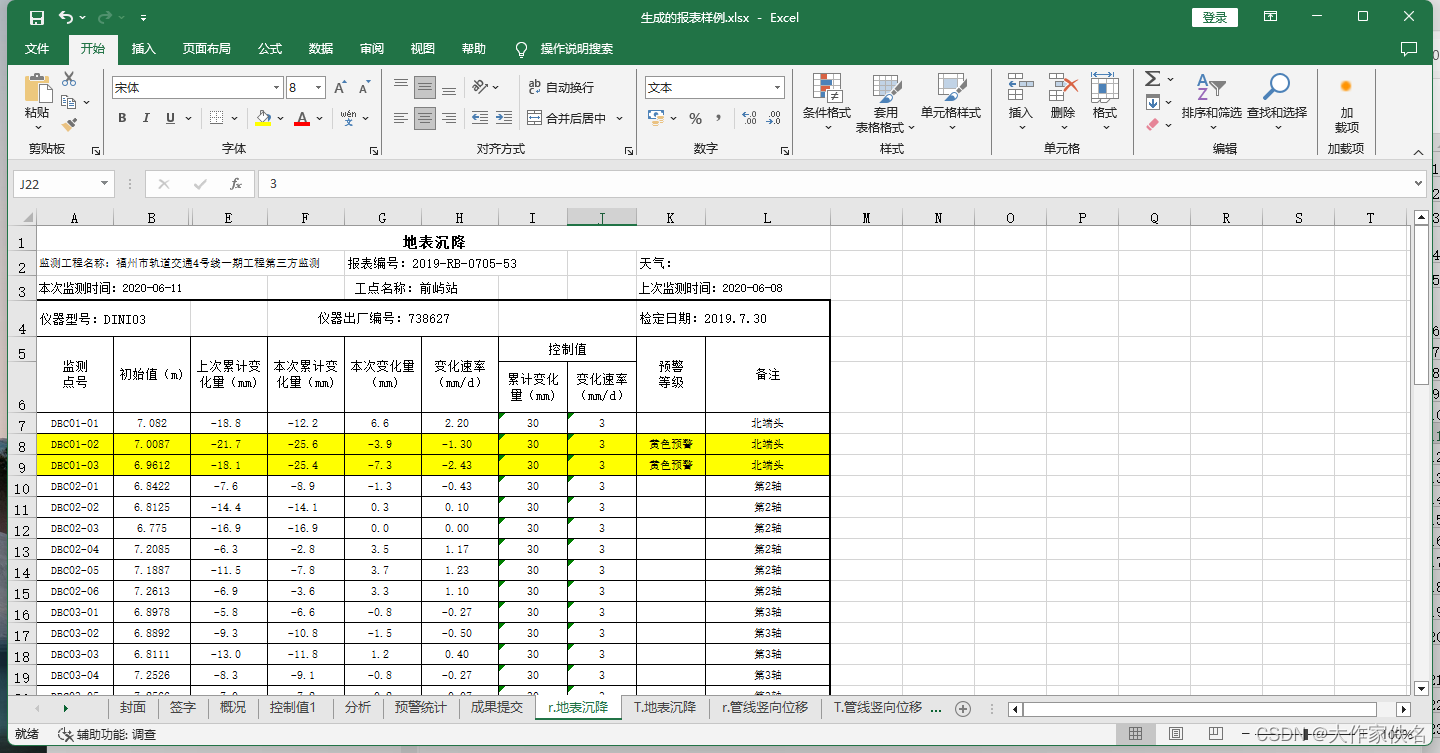Switch to the 公式 (Formulas) ribbon tab
The height and width of the screenshot is (753, 1440).
[x=270, y=49]
